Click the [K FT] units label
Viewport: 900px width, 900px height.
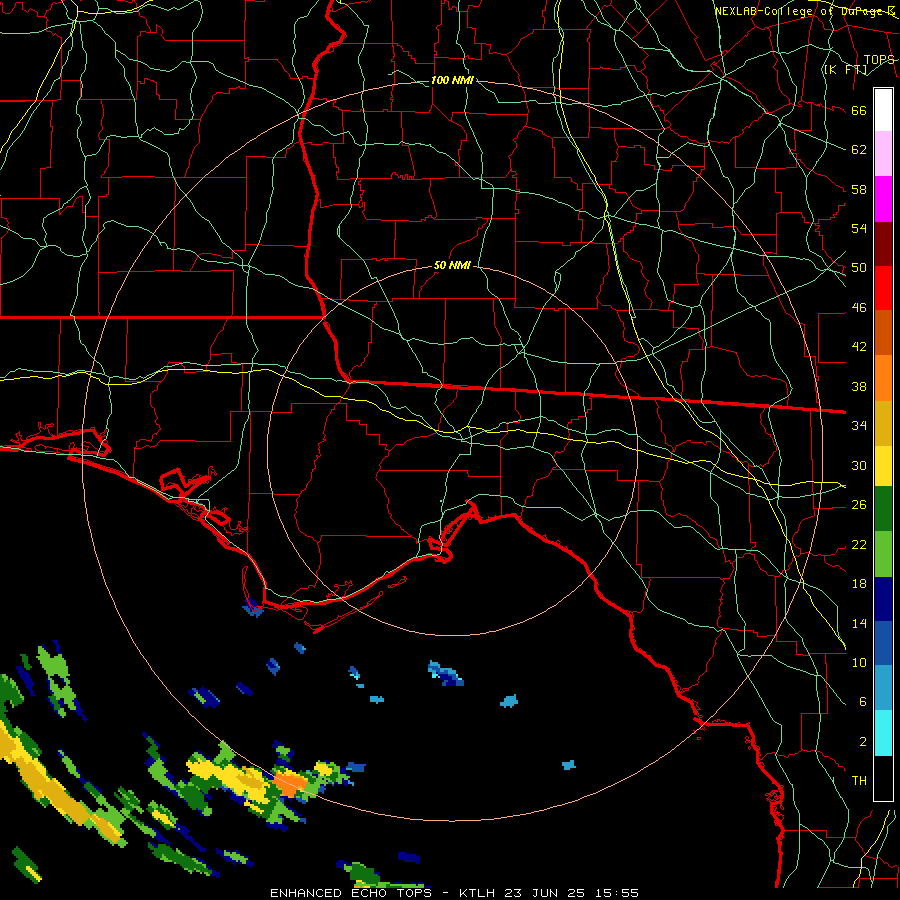845,70
